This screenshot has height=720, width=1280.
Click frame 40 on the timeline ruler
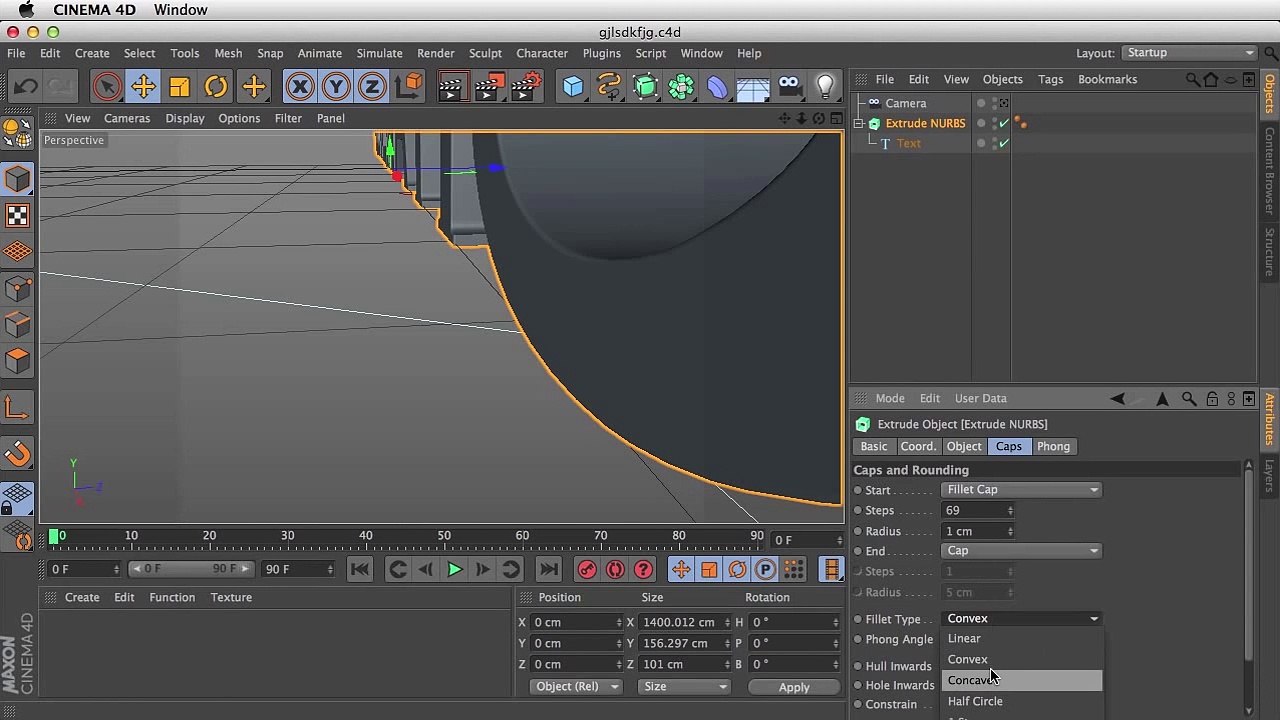click(x=366, y=536)
